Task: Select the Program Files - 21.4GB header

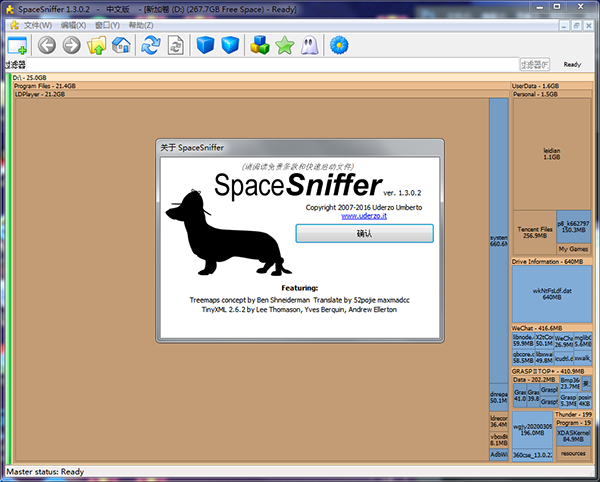Action: click(261, 86)
